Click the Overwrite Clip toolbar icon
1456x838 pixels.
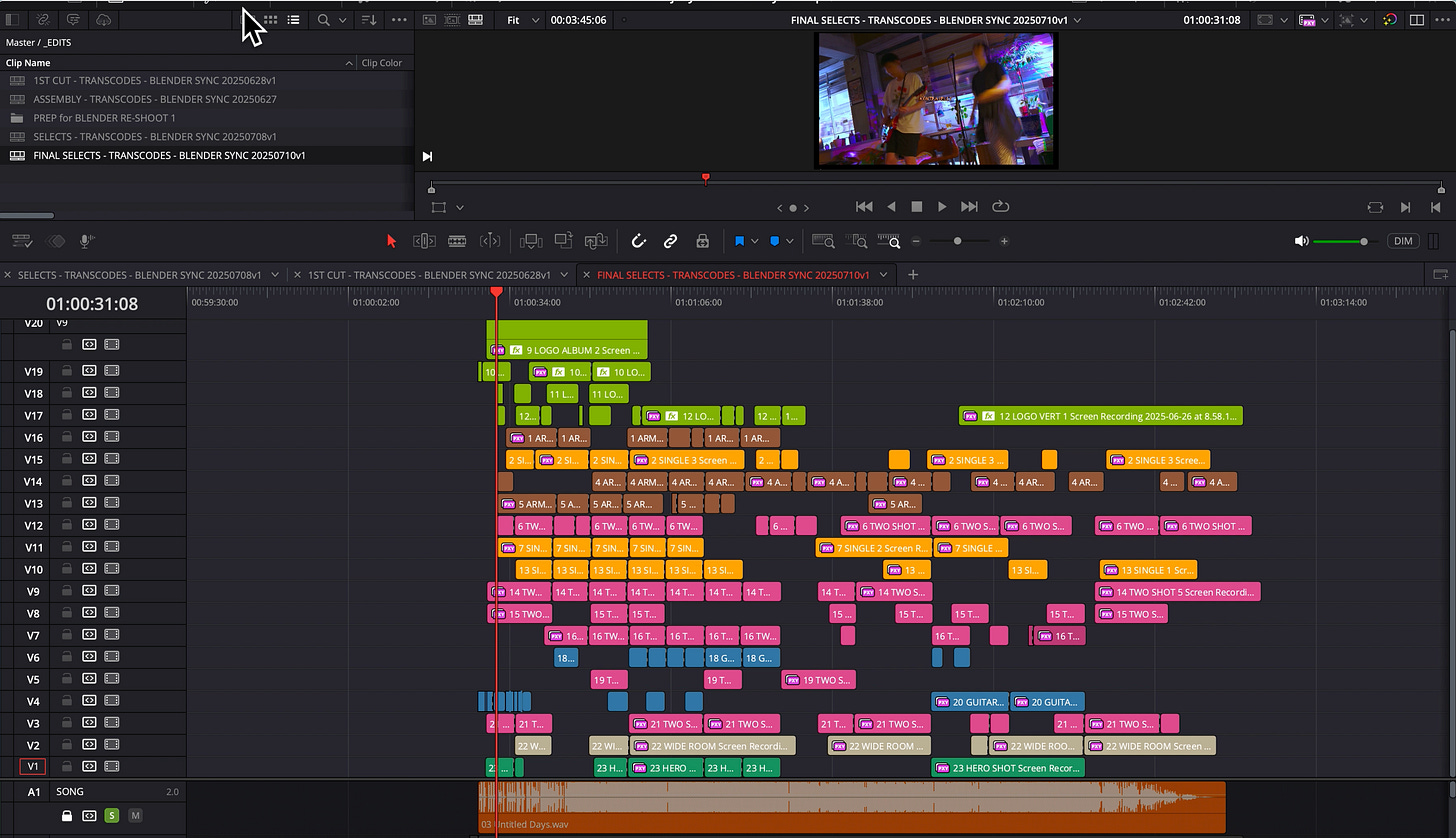(x=563, y=241)
